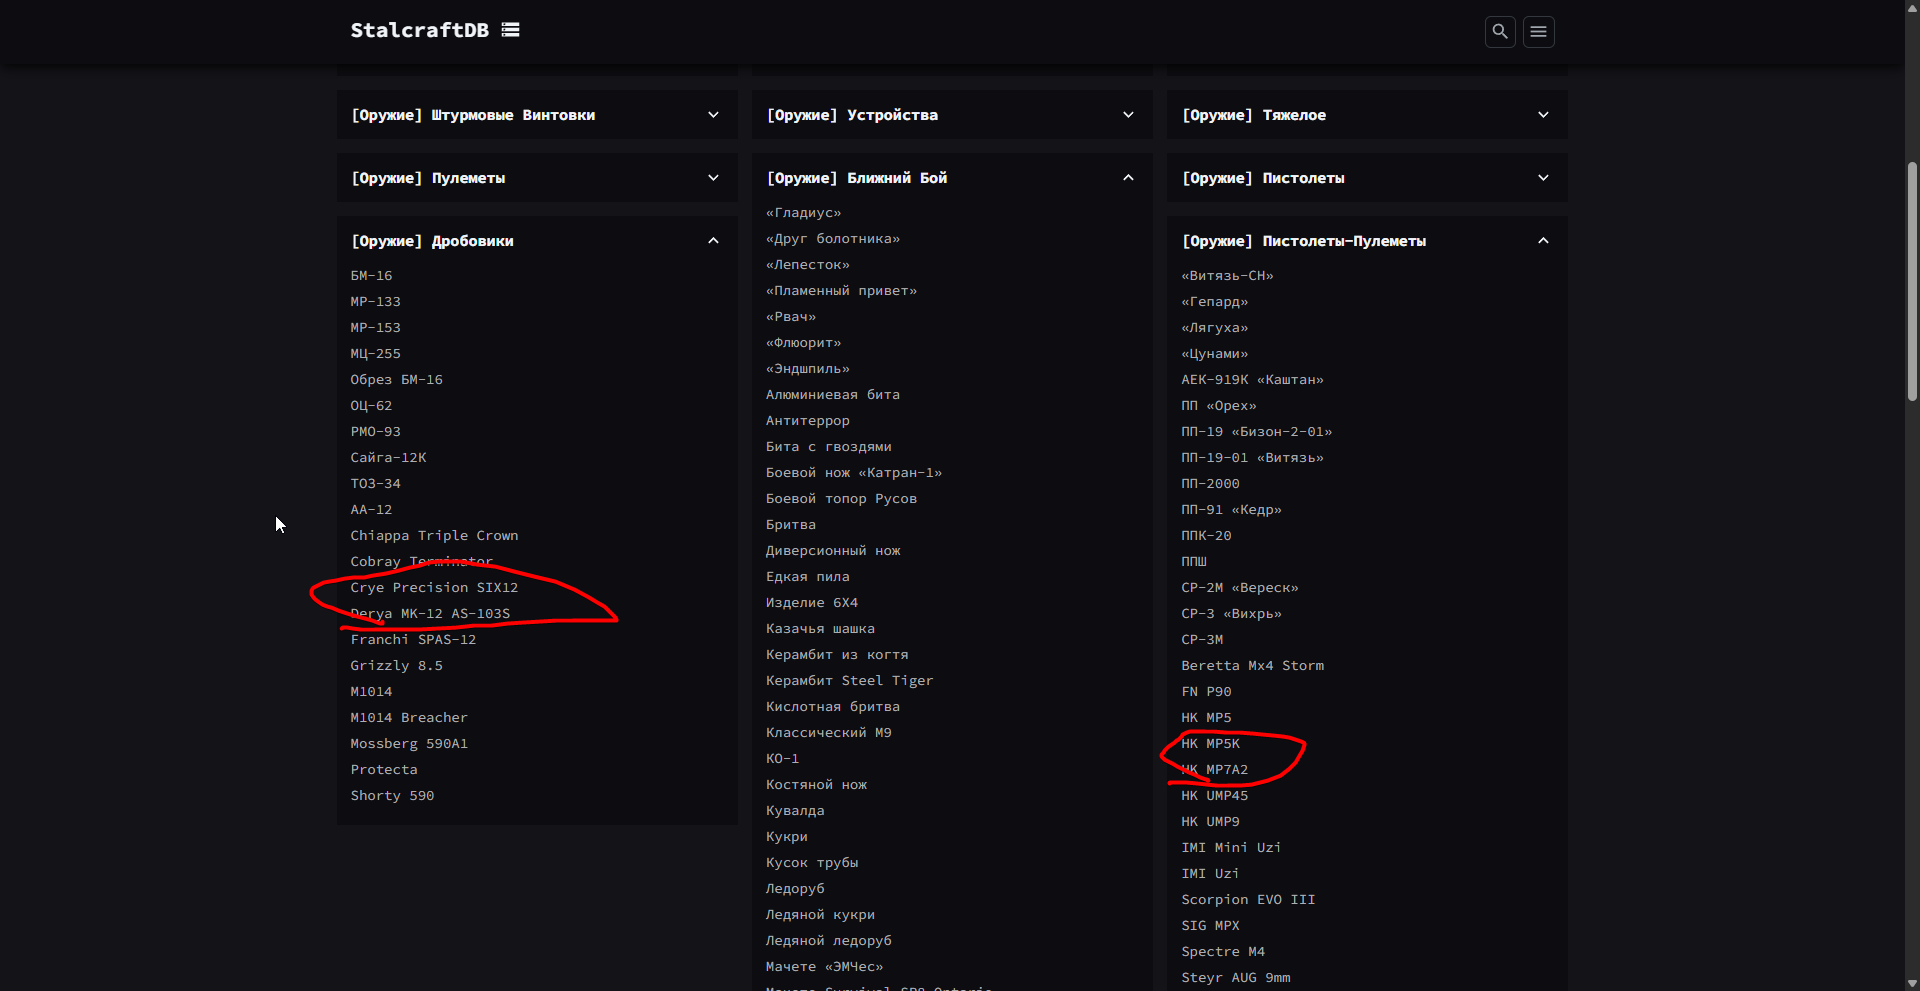Open ПП-2000 entry

1210,483
